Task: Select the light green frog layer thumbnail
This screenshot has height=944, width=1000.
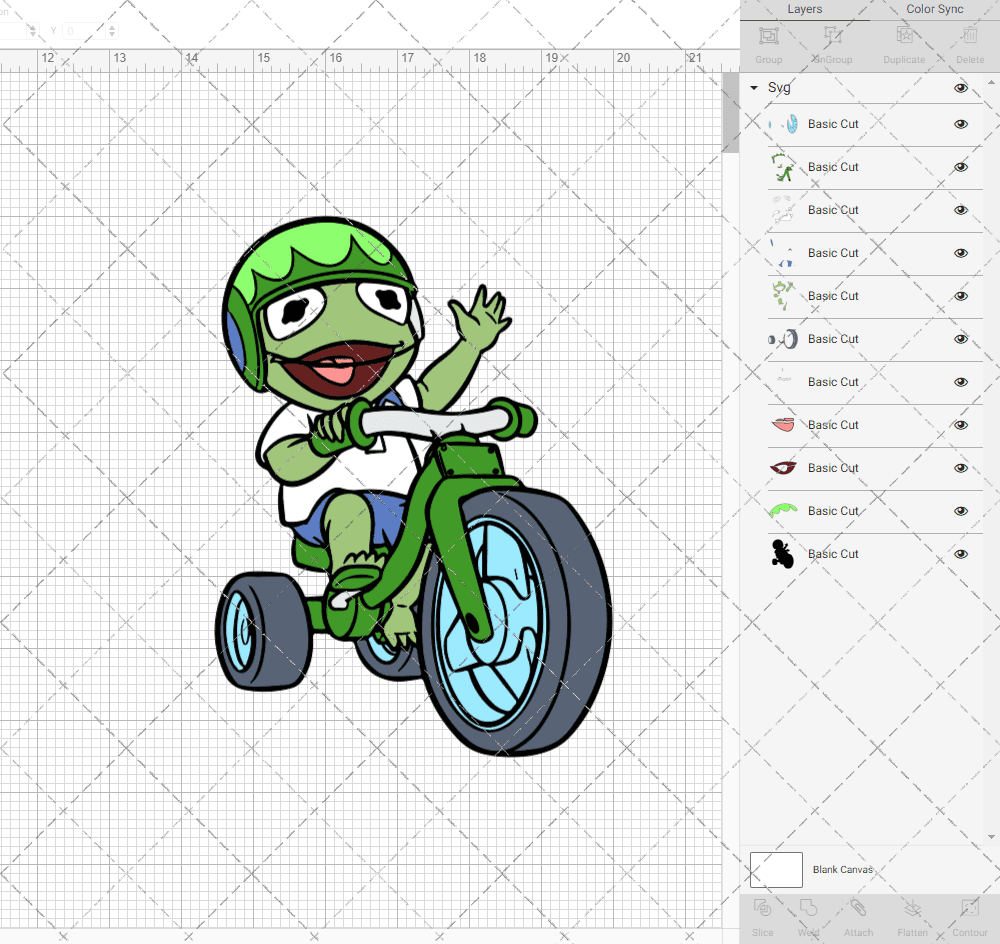Action: click(x=783, y=296)
